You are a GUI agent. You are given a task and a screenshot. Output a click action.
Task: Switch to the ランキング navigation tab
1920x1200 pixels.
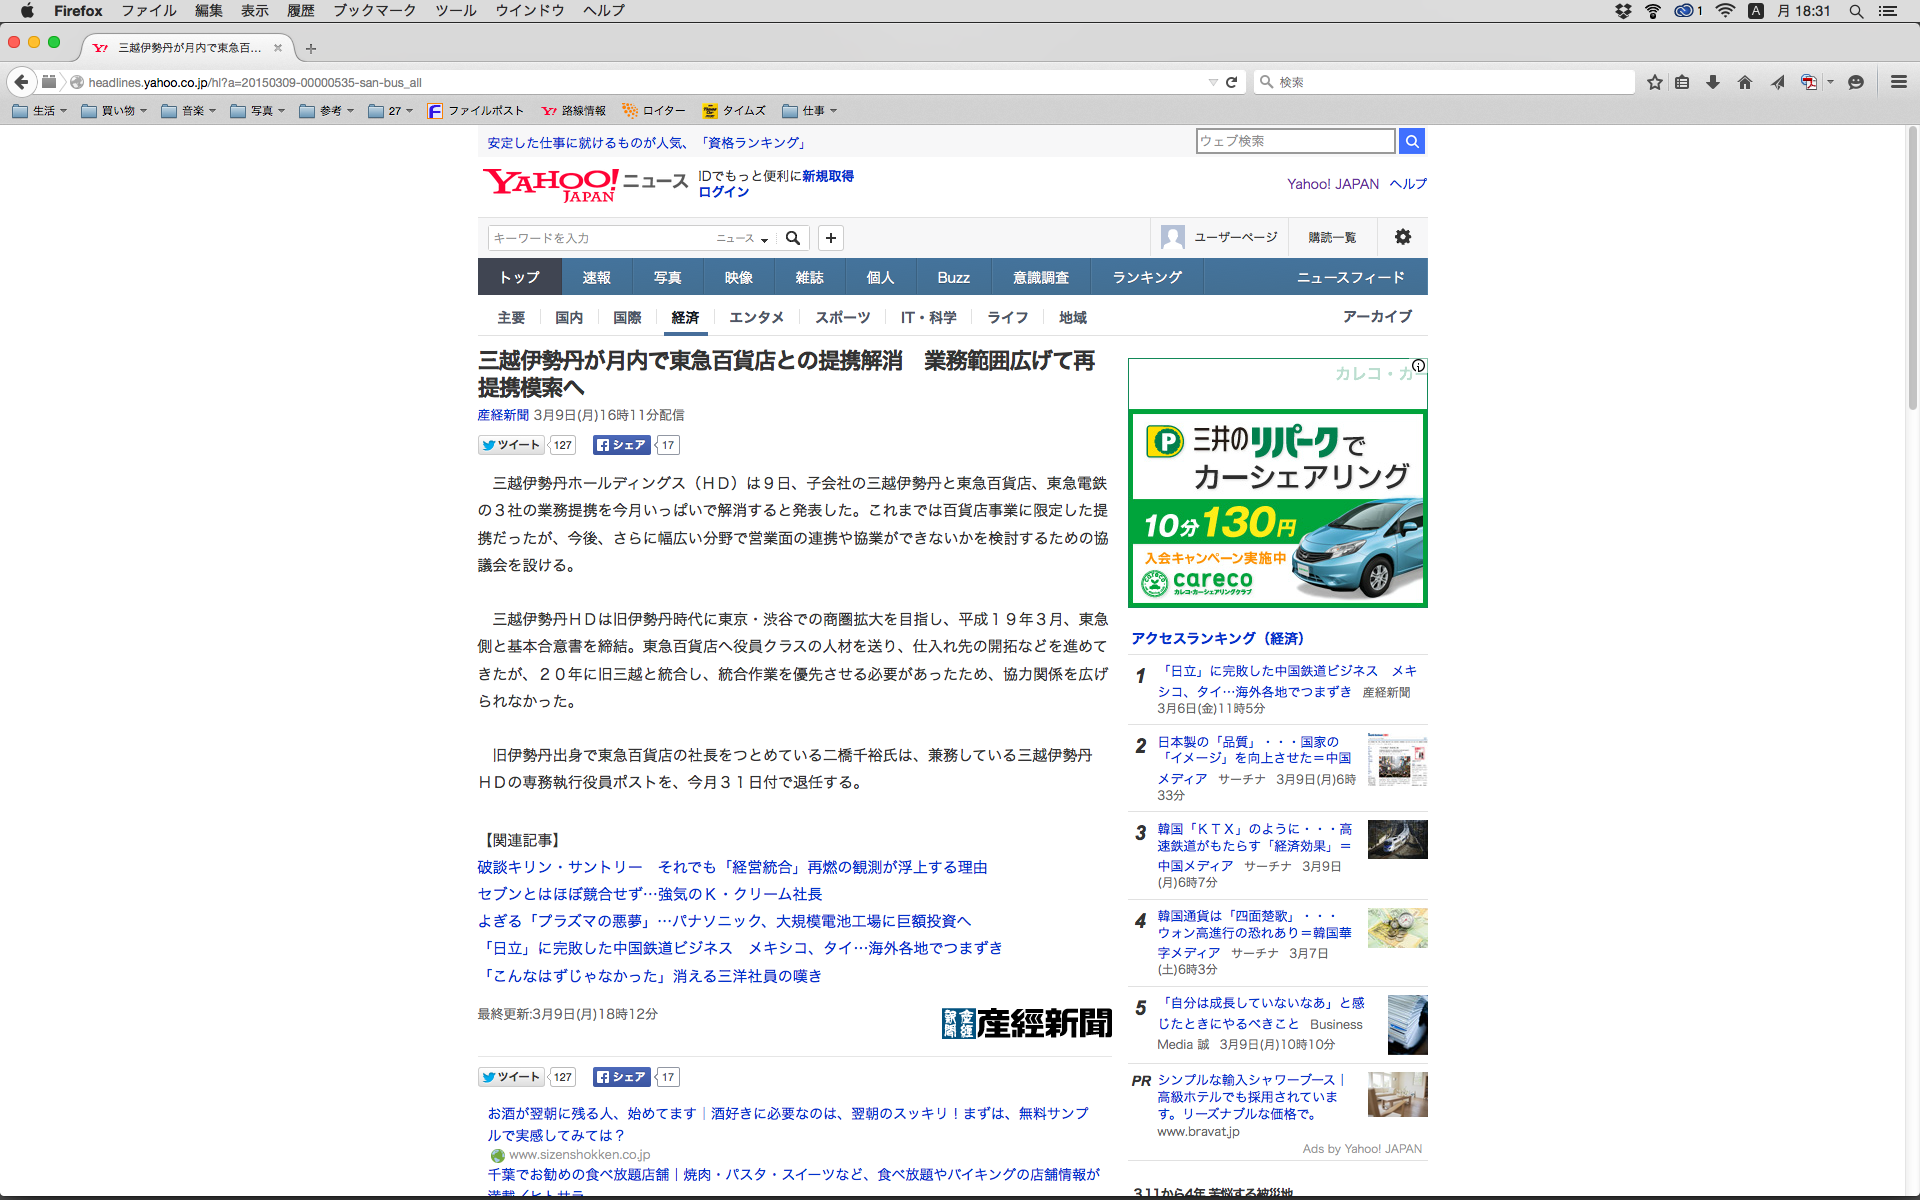pyautogui.click(x=1147, y=277)
